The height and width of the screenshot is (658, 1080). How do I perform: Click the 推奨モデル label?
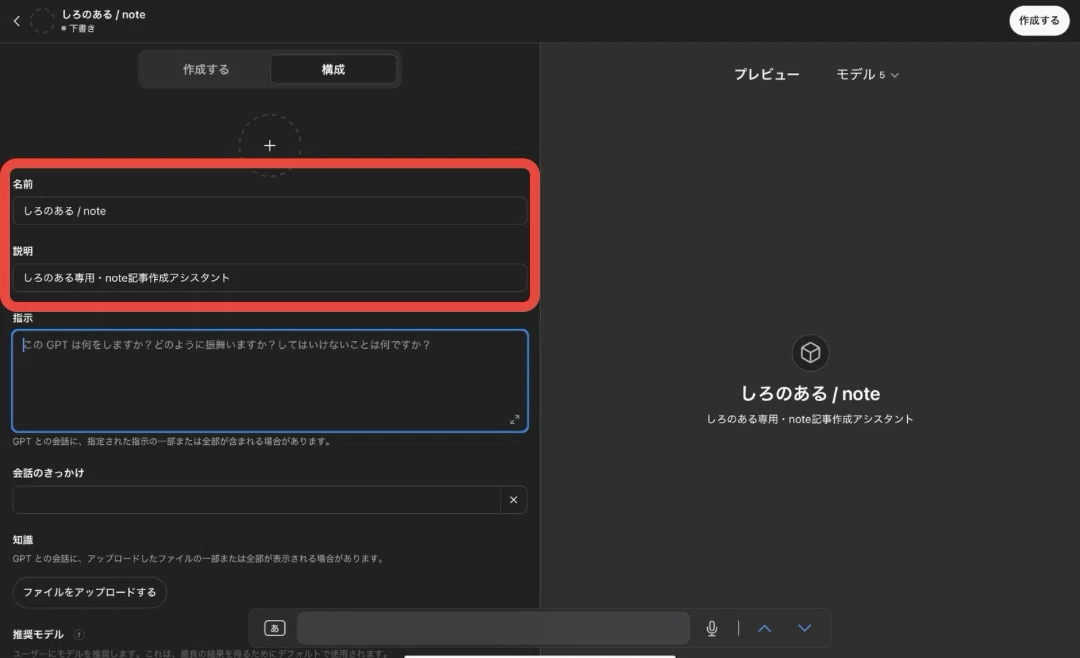click(x=38, y=635)
